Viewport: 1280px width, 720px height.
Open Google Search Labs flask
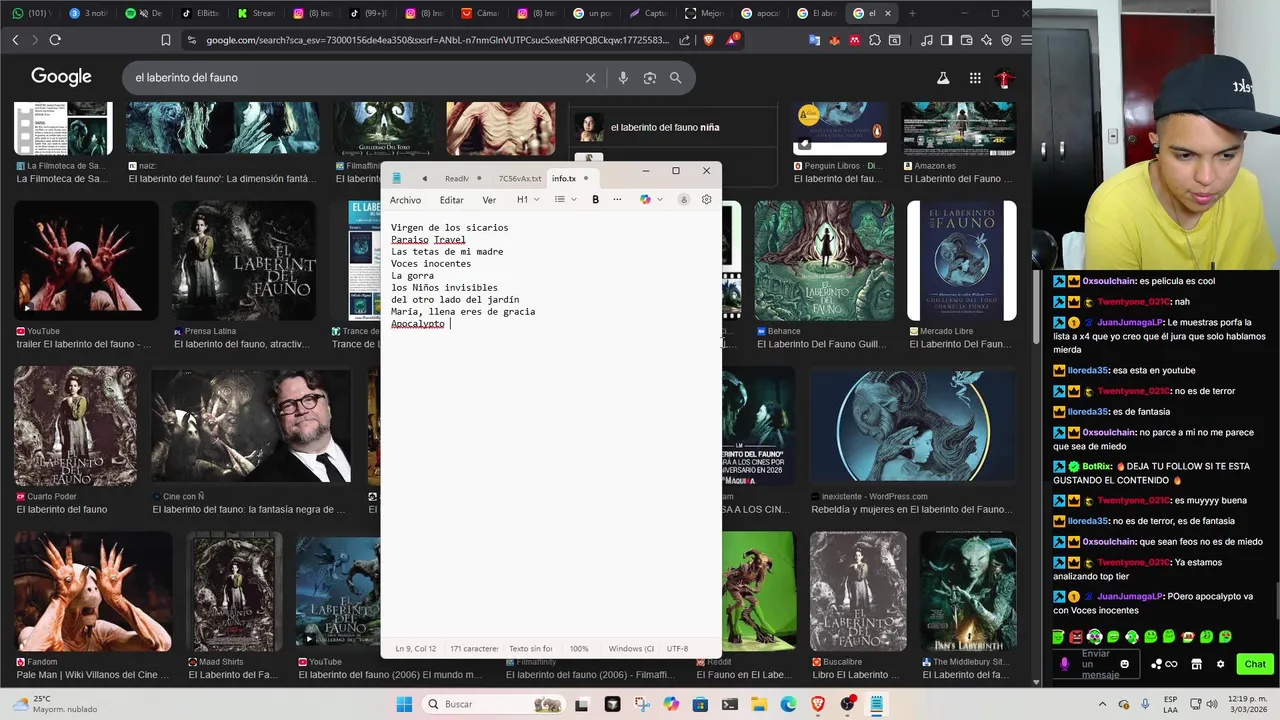942,78
